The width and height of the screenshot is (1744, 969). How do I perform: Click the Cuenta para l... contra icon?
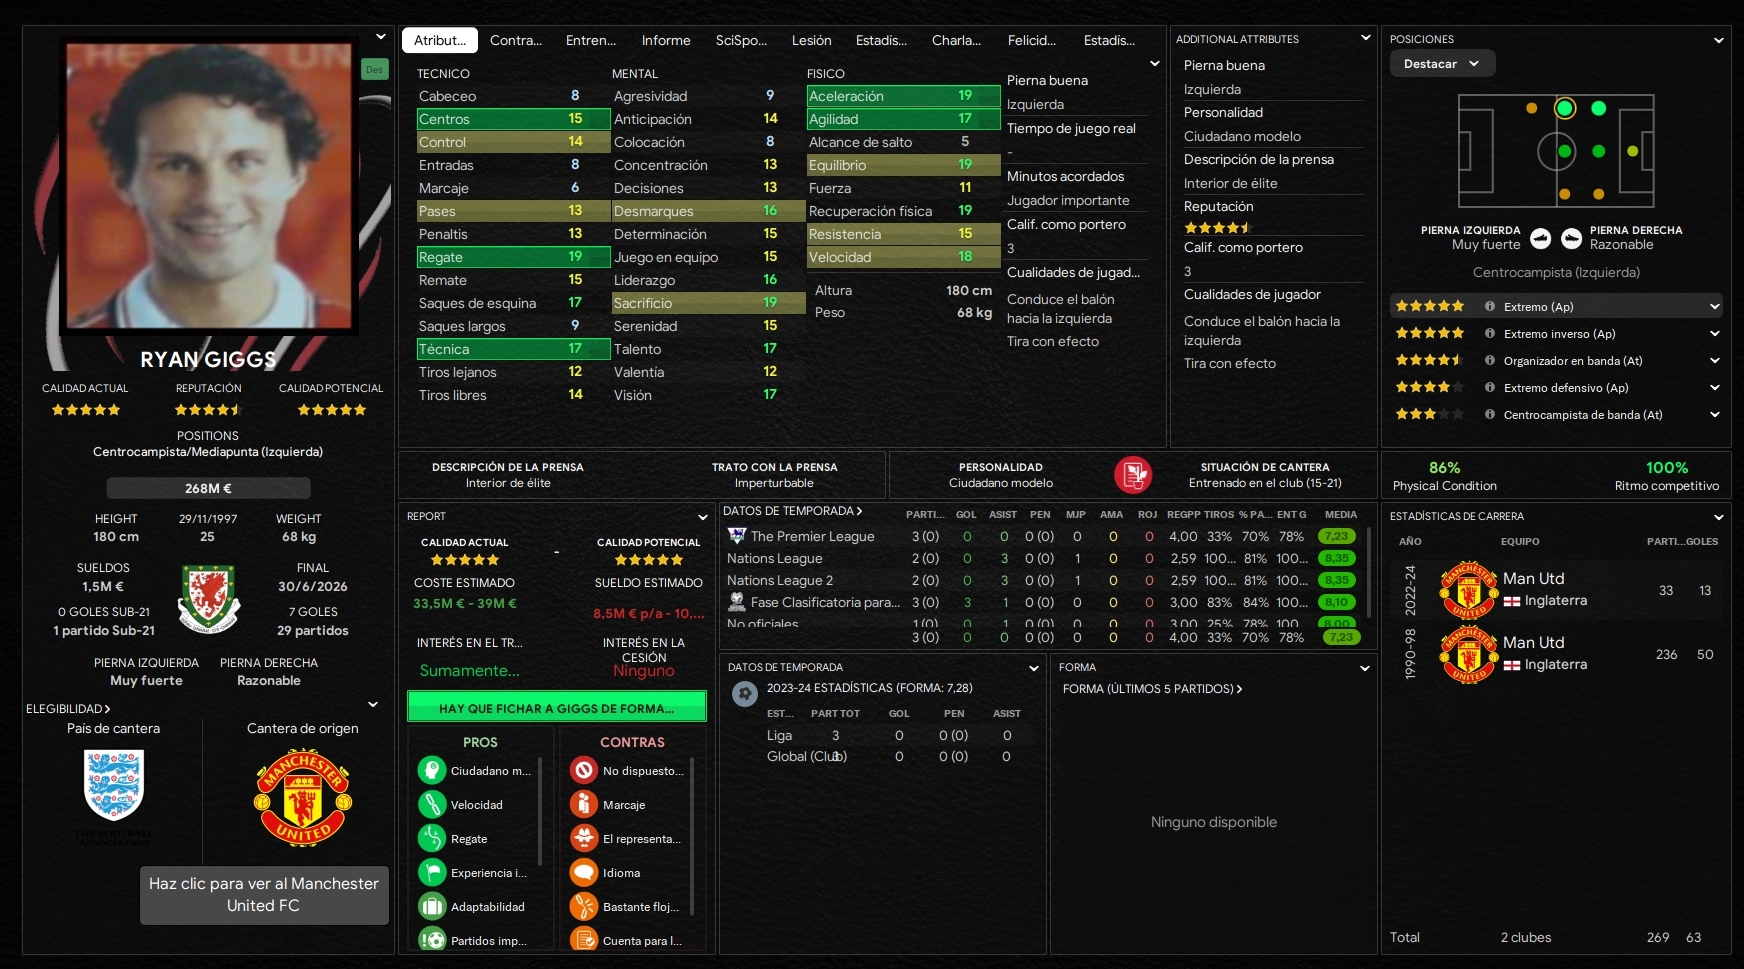[x=584, y=940]
